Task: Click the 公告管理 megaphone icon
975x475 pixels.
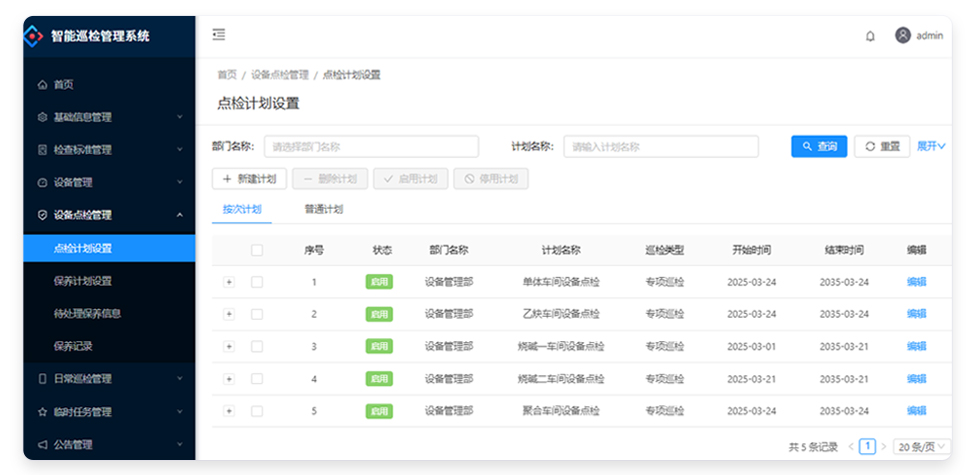Action: (x=42, y=444)
